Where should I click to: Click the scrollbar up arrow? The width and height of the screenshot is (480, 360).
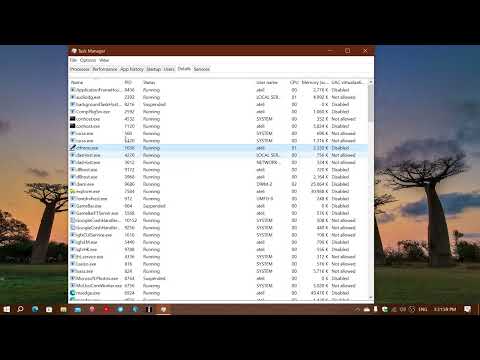click(370, 82)
